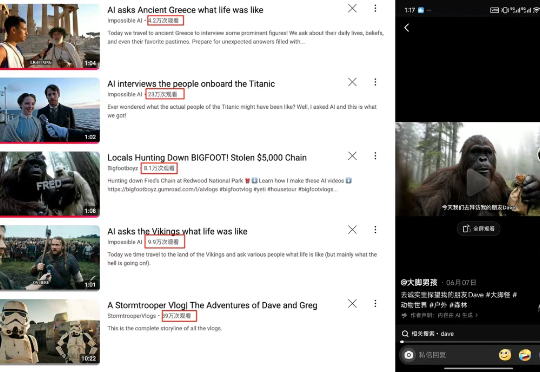Click the Stormtrooper '10:22' duration badge
The image size is (540, 372).
[x=89, y=359]
